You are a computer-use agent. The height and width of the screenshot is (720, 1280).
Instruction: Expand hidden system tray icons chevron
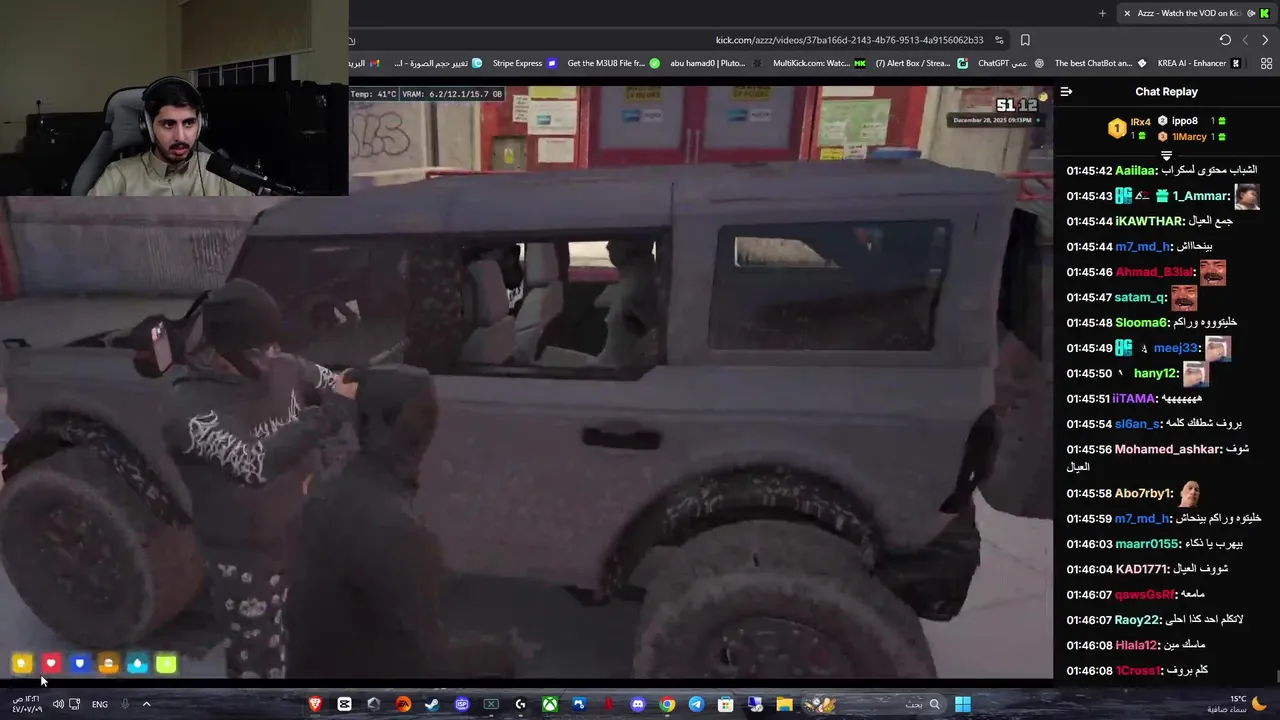(146, 704)
